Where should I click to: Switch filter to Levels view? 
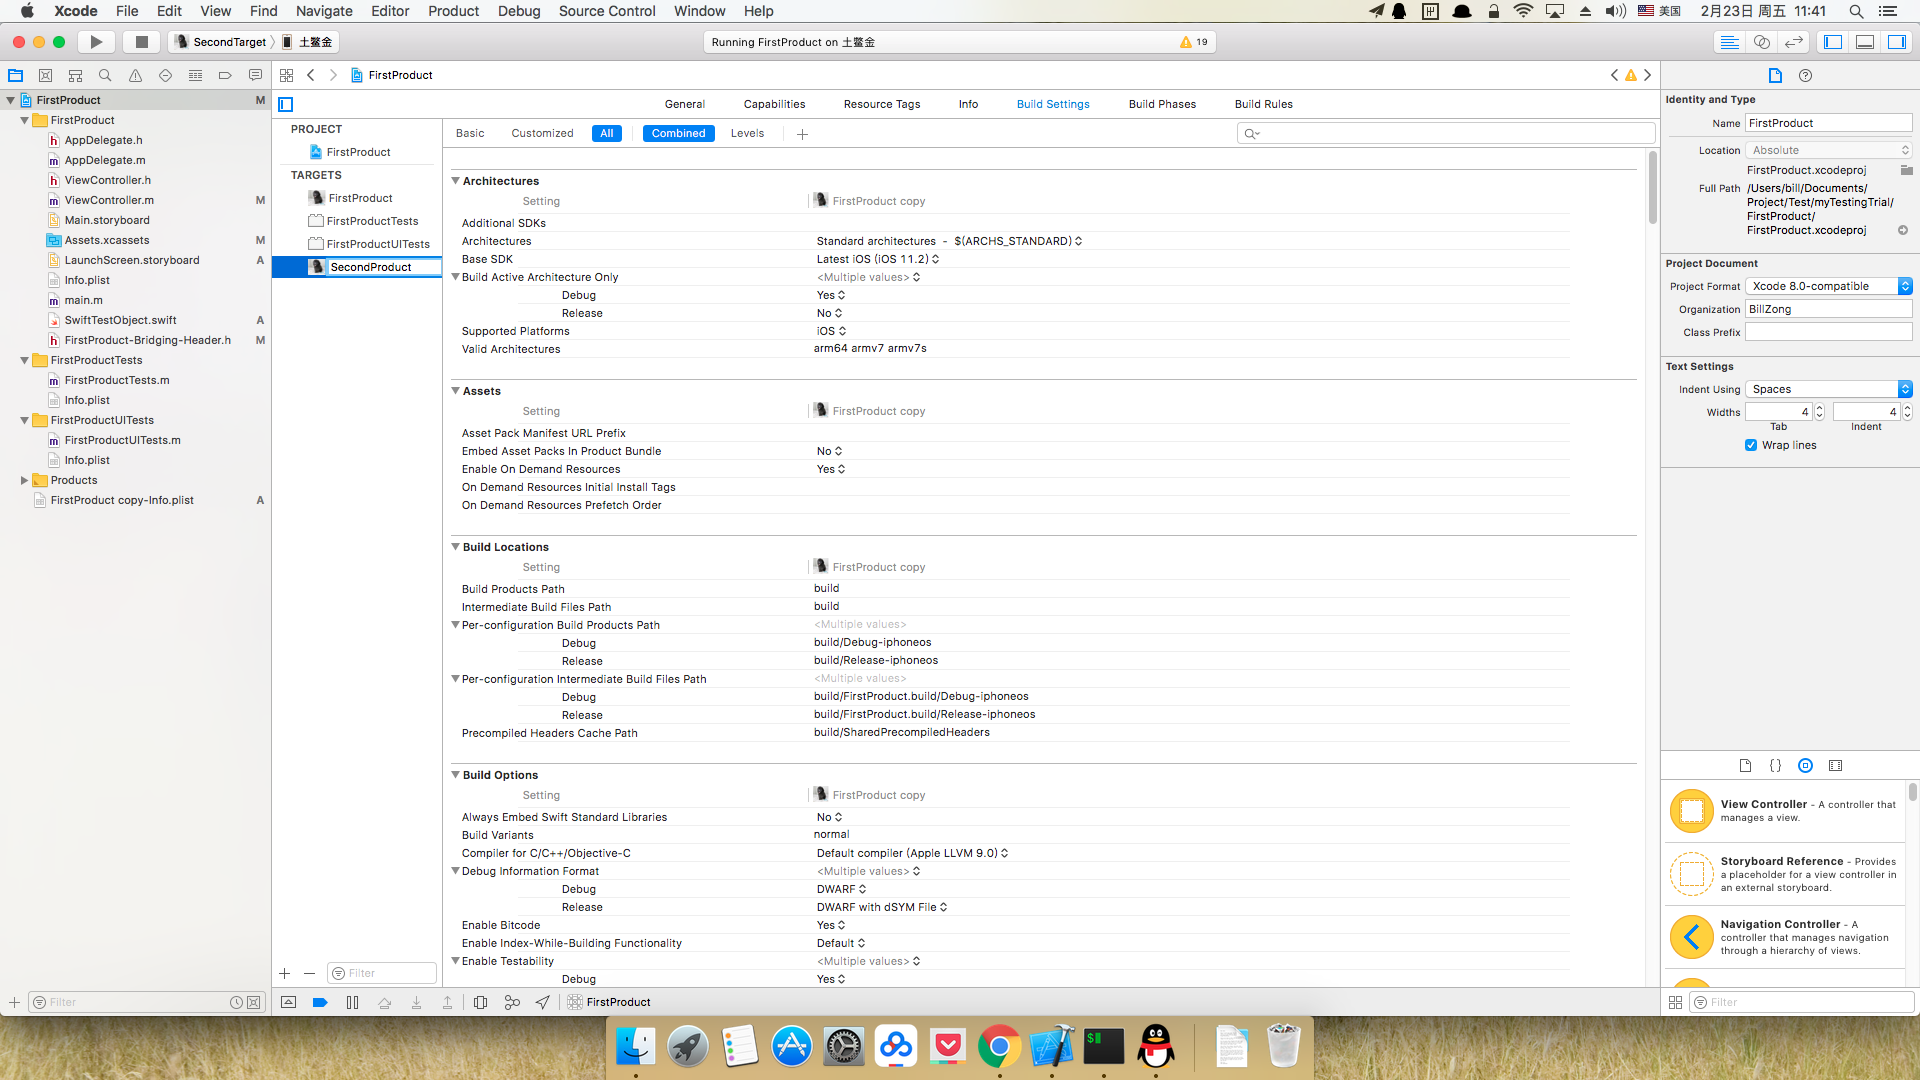(747, 133)
